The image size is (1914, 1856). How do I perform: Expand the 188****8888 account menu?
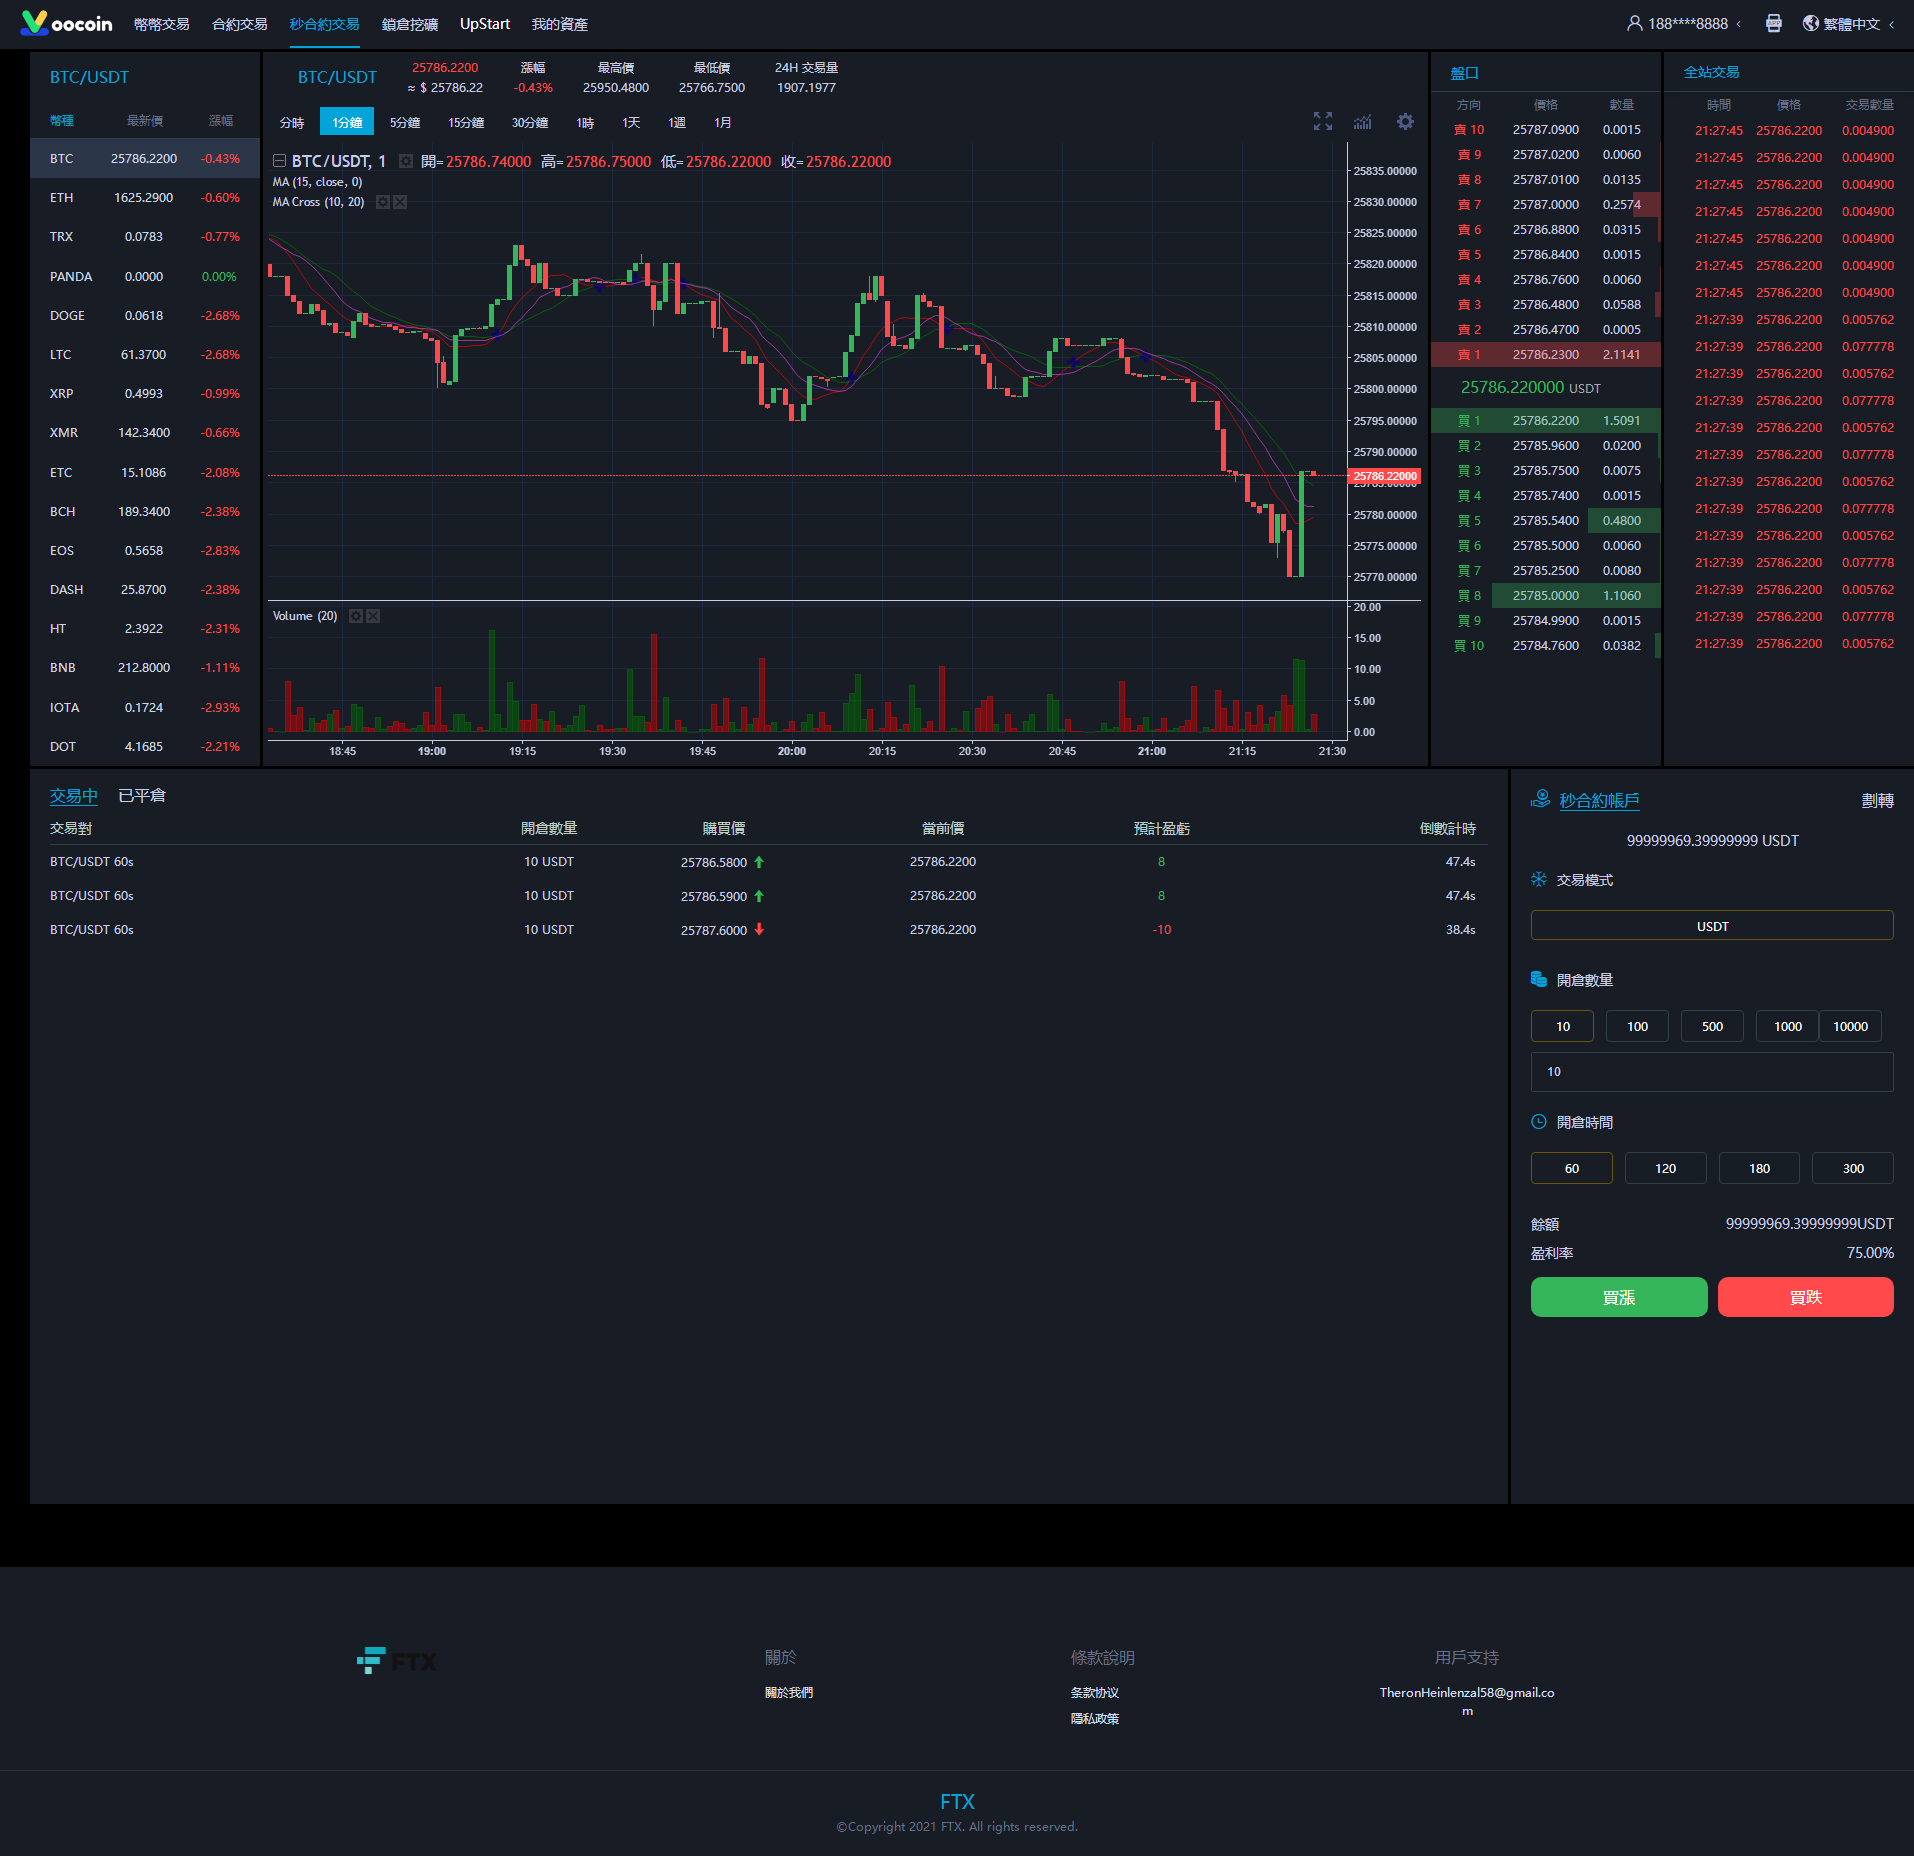pos(1686,24)
